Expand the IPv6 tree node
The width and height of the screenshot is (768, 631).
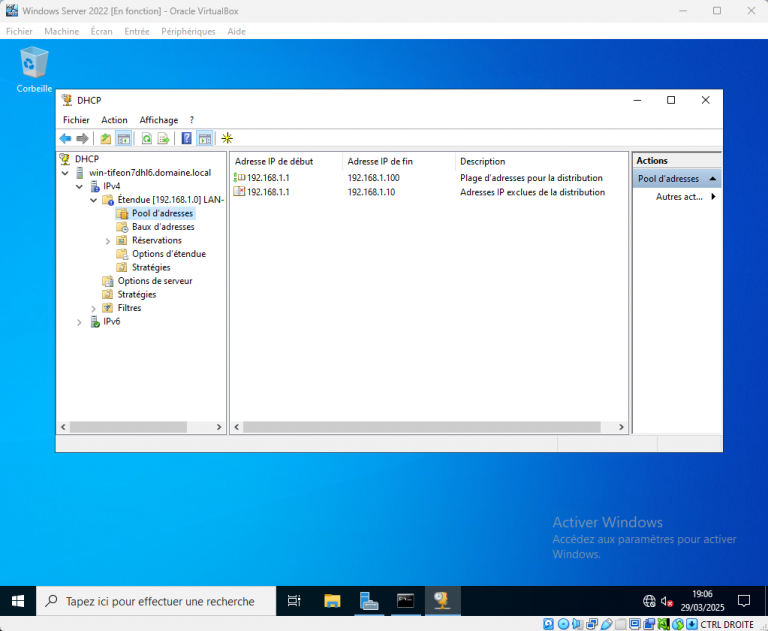(x=80, y=322)
